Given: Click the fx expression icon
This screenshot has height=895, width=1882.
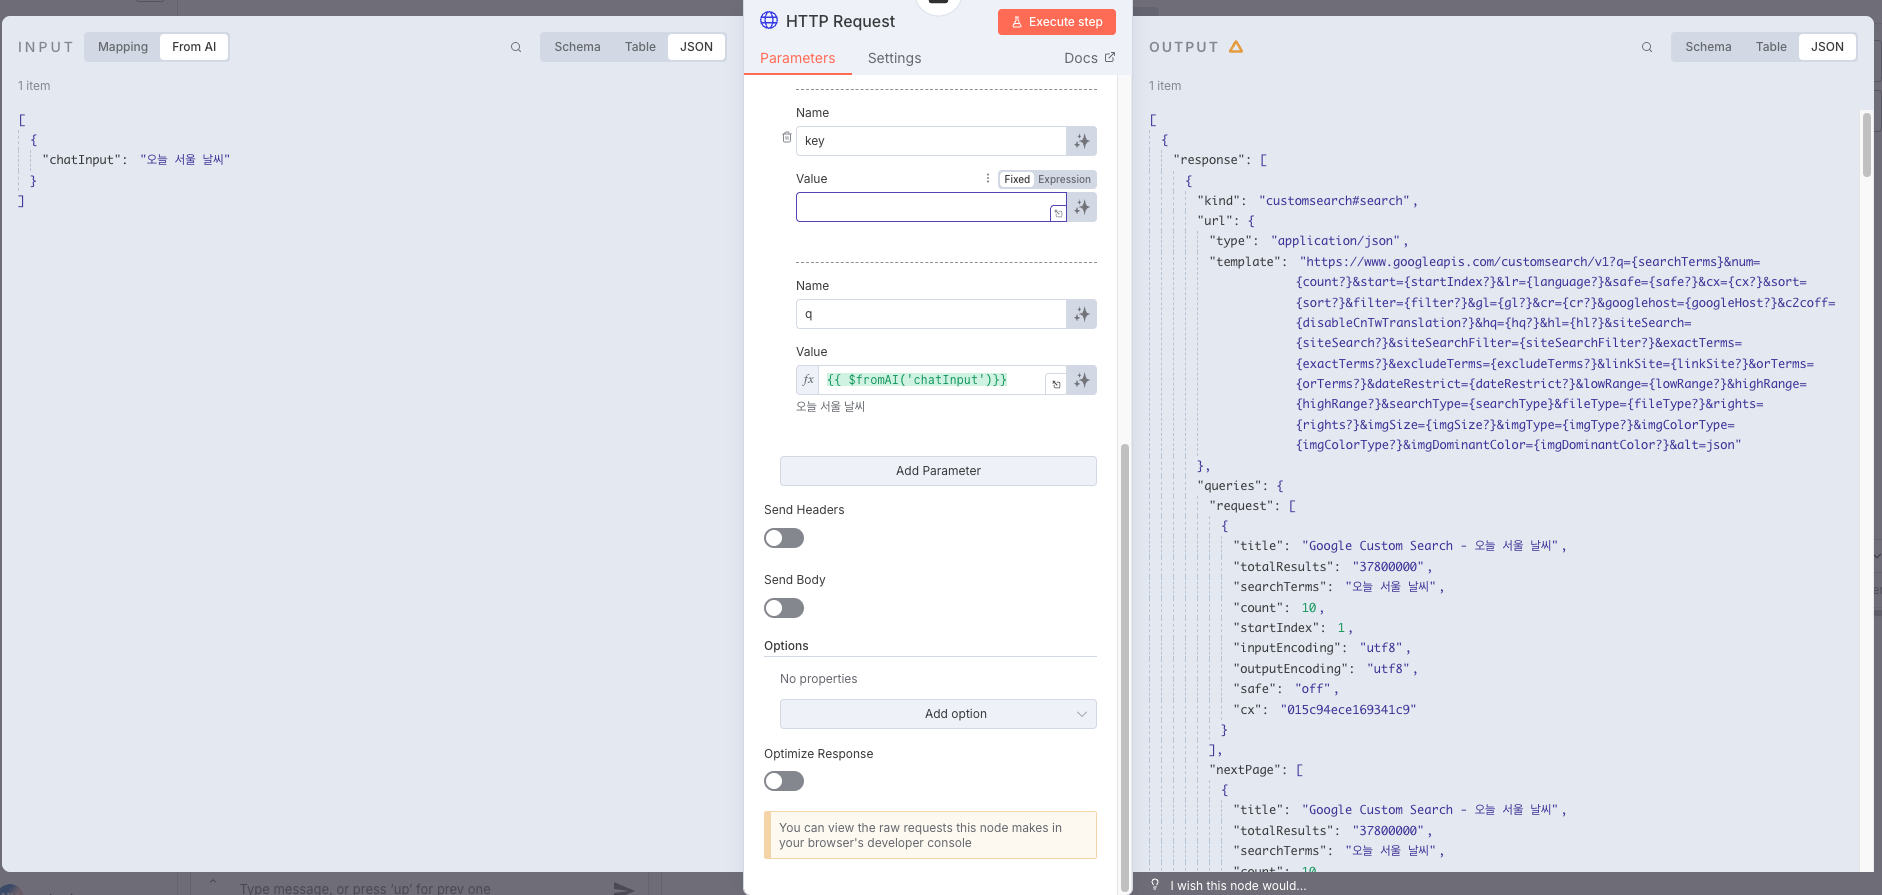Looking at the screenshot, I should coord(808,380).
